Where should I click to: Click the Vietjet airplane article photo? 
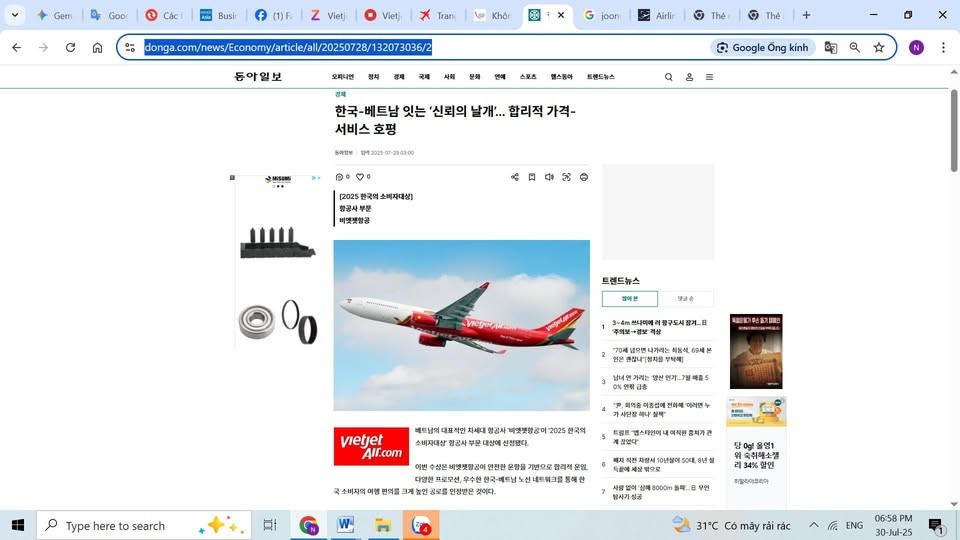(x=462, y=325)
